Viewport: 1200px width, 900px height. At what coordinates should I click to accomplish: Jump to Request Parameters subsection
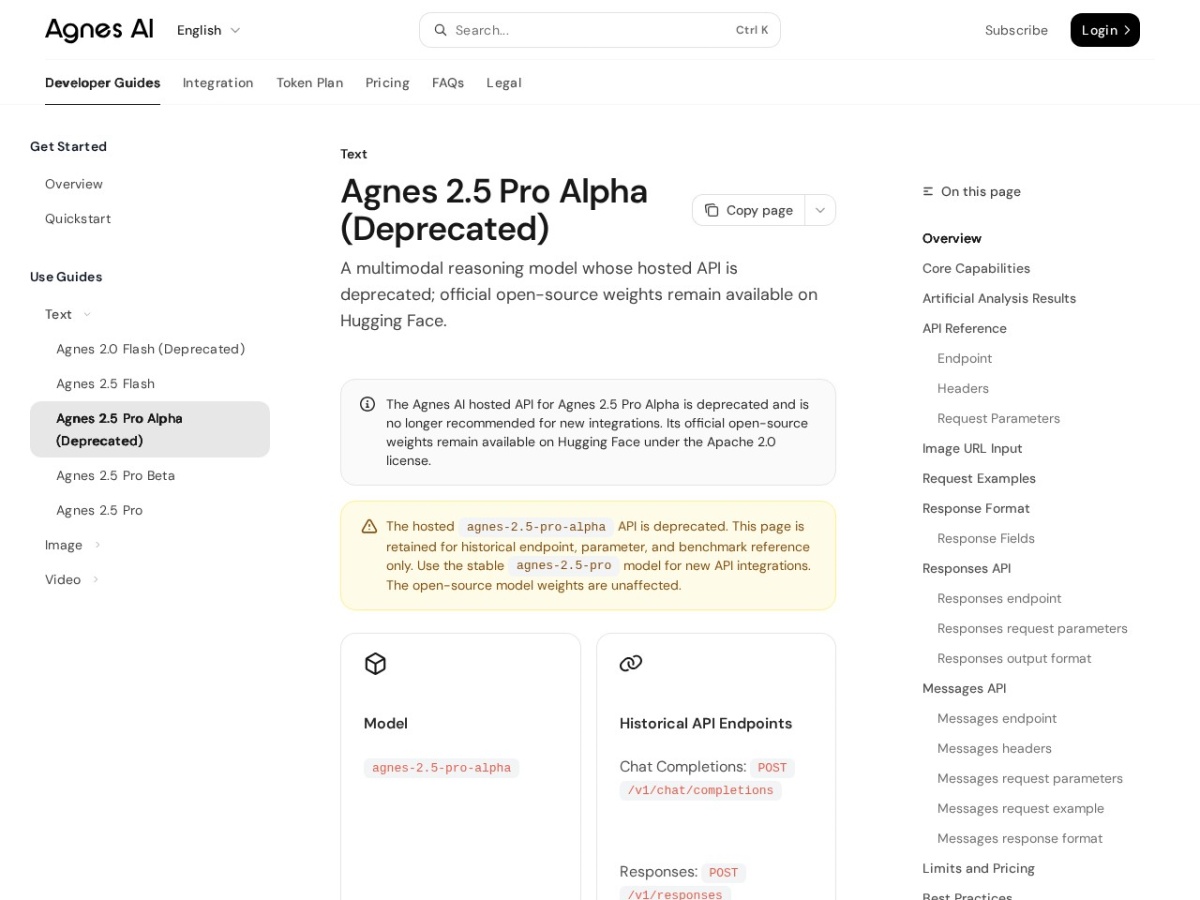point(998,418)
